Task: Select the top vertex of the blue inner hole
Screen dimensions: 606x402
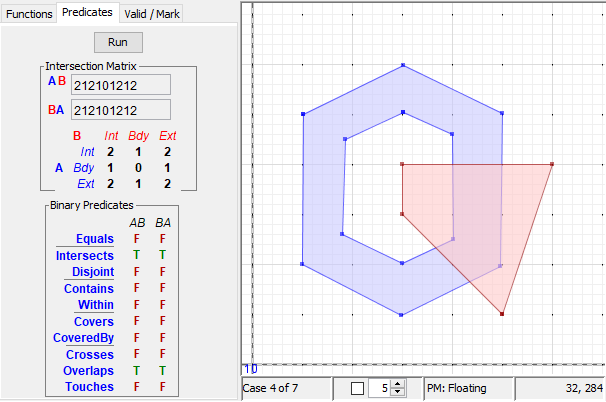Action: tap(403, 112)
